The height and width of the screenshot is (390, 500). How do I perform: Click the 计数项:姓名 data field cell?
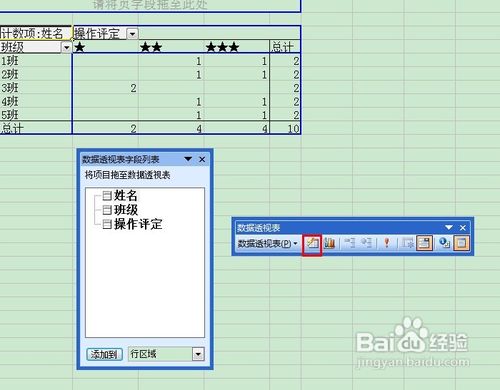pyautogui.click(x=36, y=33)
